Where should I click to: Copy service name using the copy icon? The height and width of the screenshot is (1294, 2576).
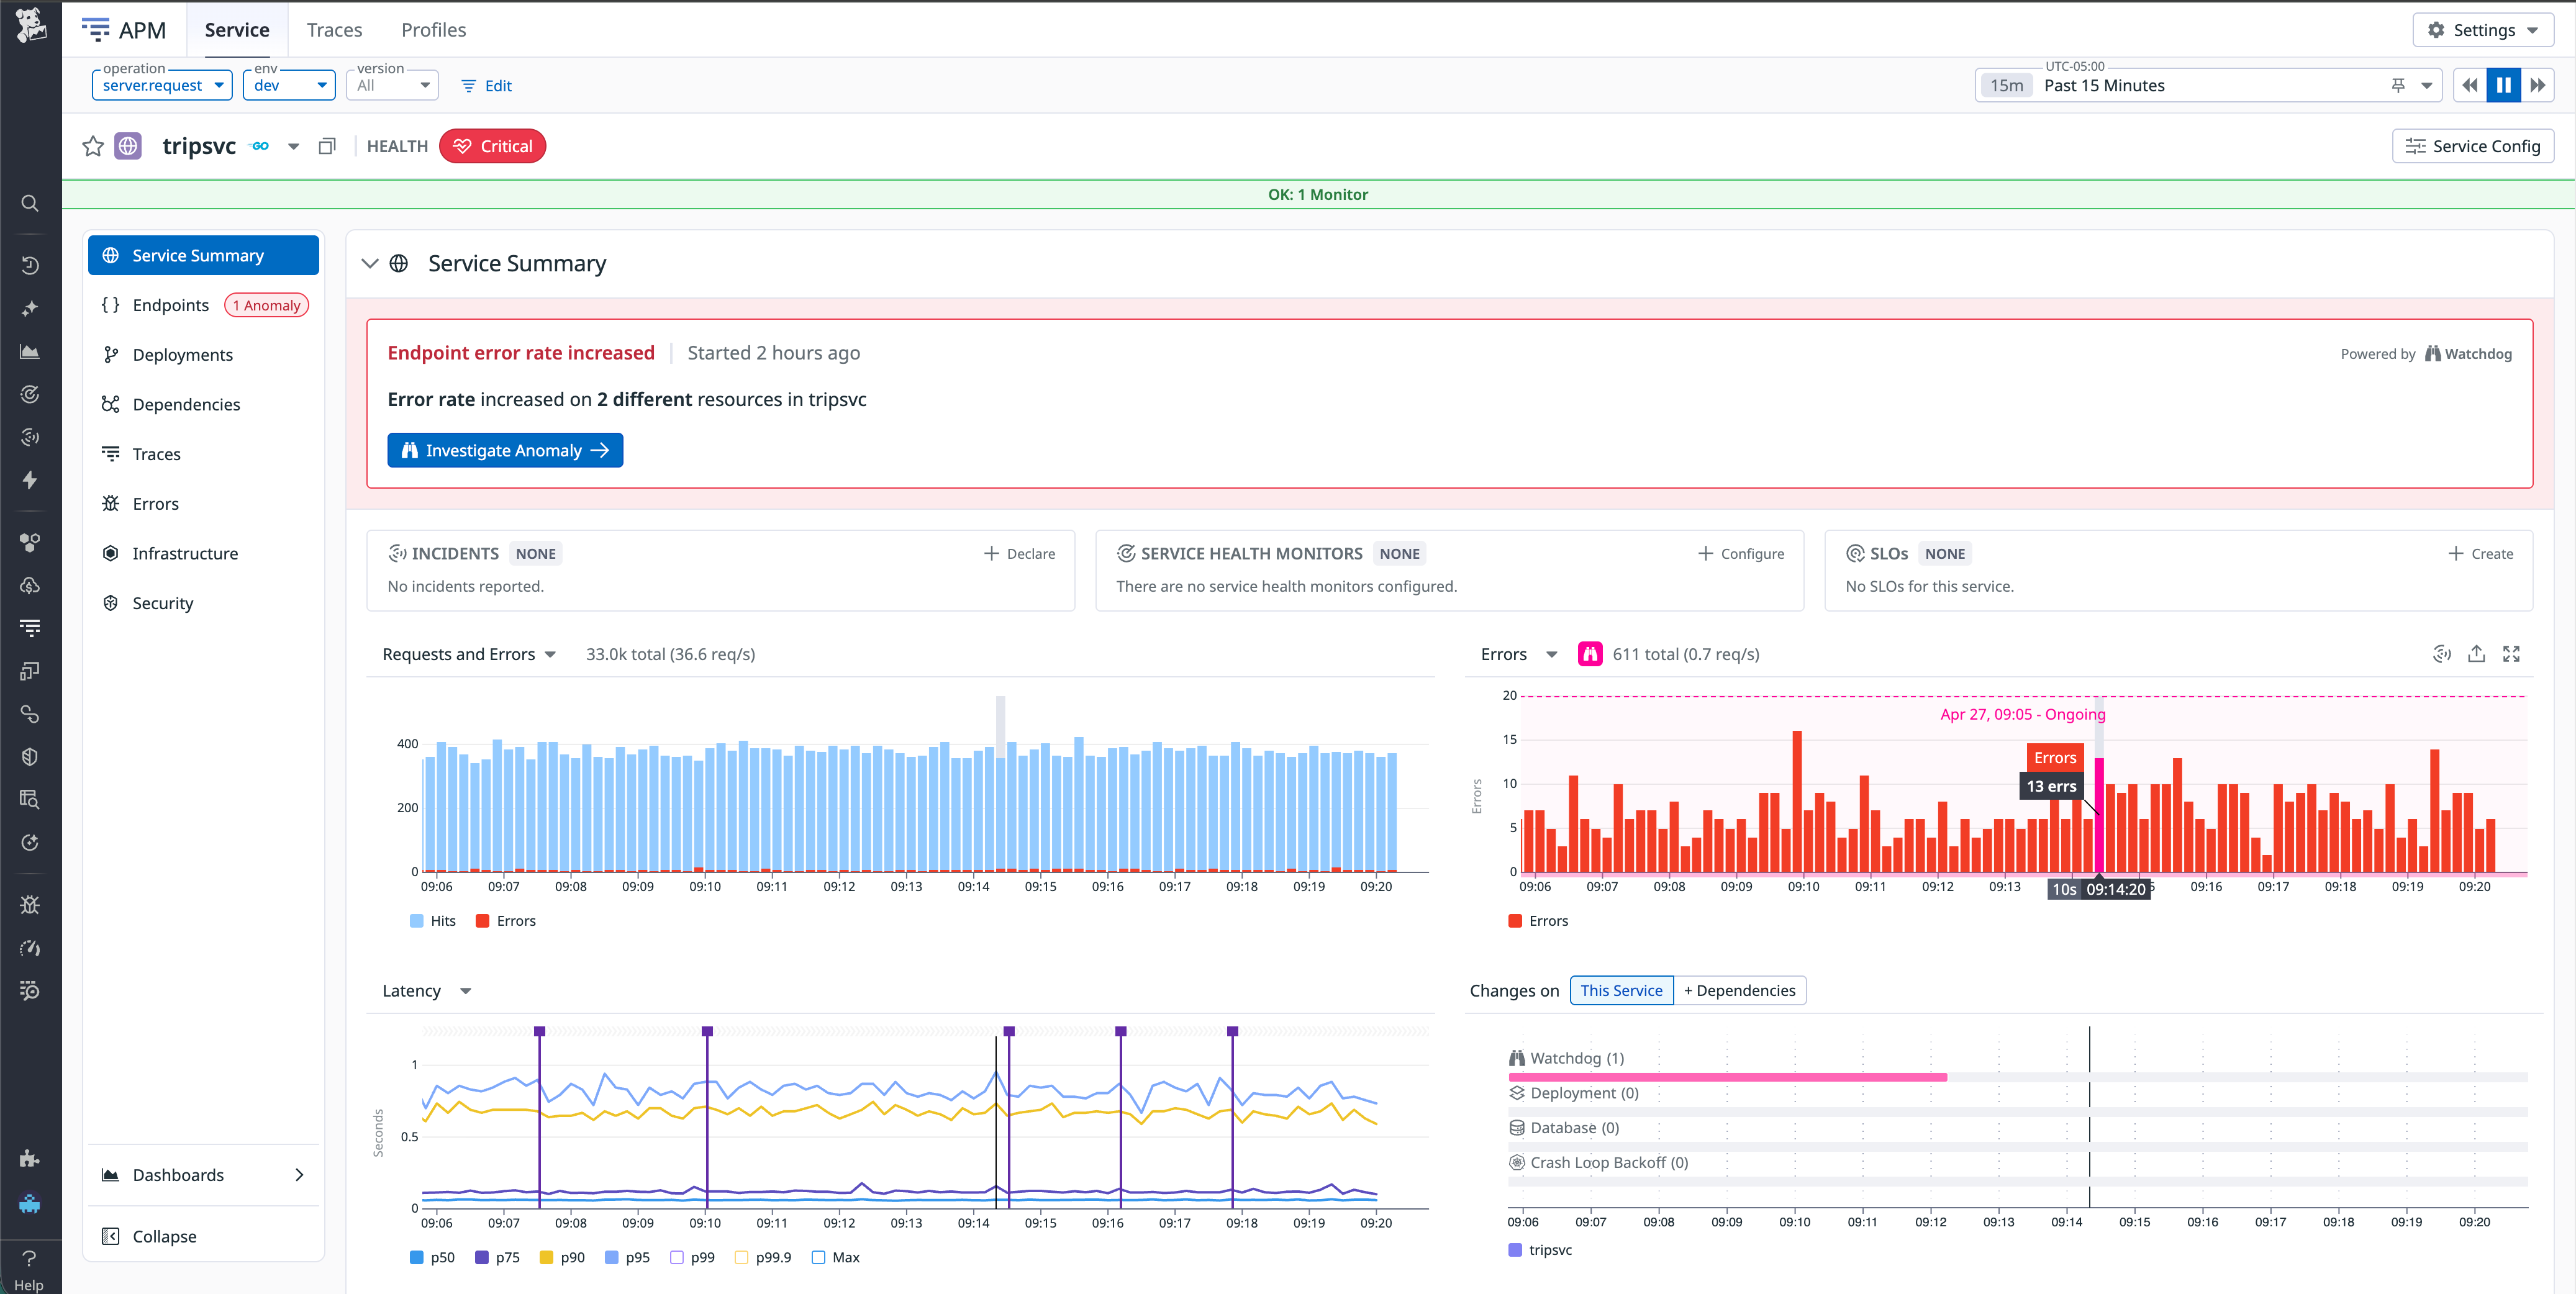[327, 146]
